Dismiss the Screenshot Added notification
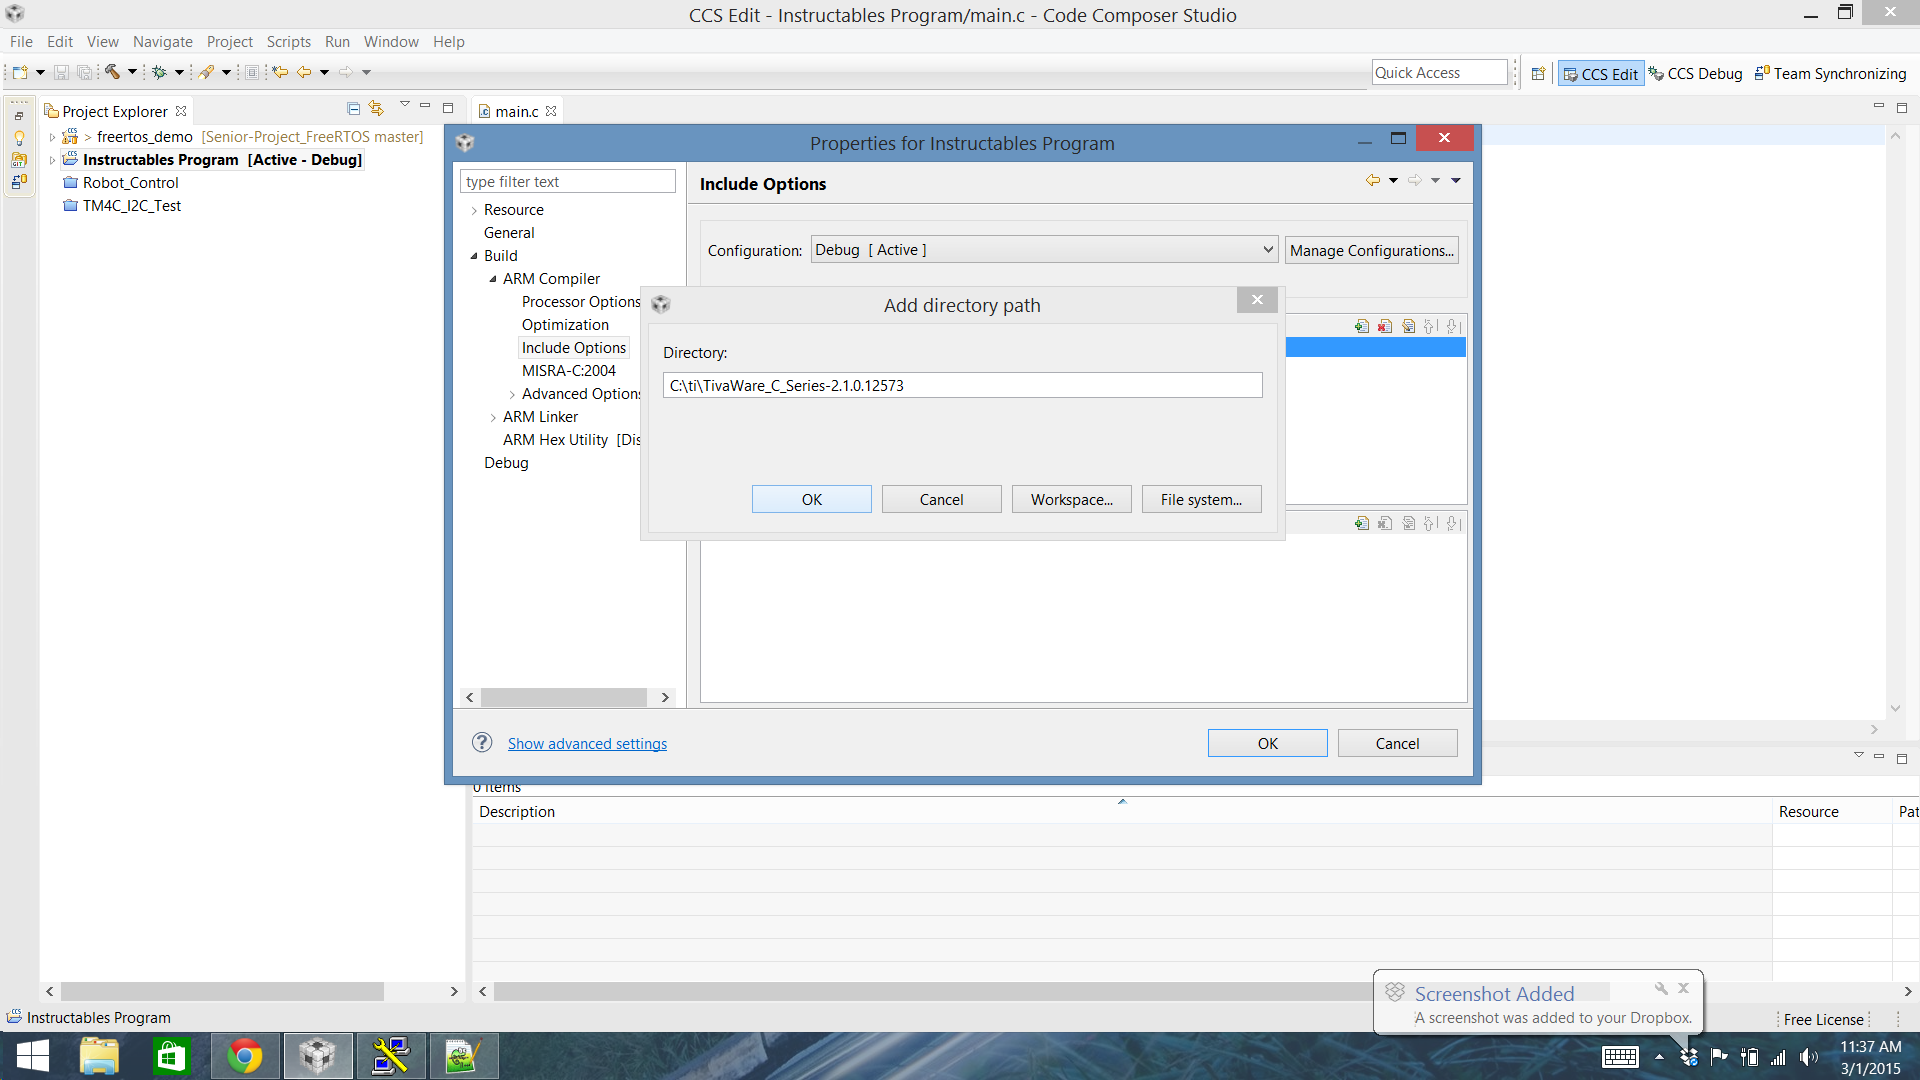Viewport: 1920px width, 1080px height. click(x=1683, y=988)
